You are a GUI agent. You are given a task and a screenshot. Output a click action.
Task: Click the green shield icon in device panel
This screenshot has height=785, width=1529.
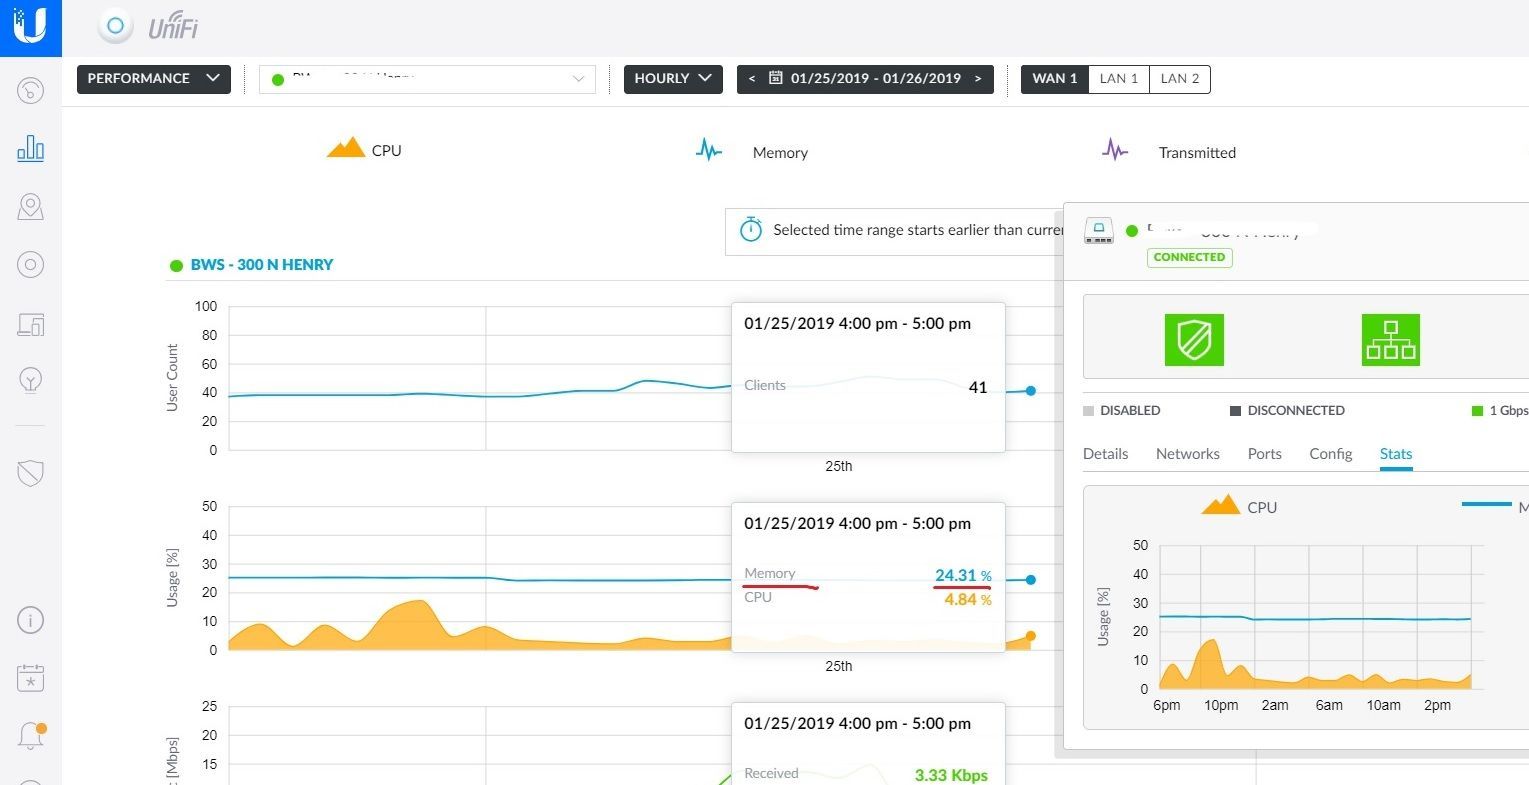(1194, 339)
